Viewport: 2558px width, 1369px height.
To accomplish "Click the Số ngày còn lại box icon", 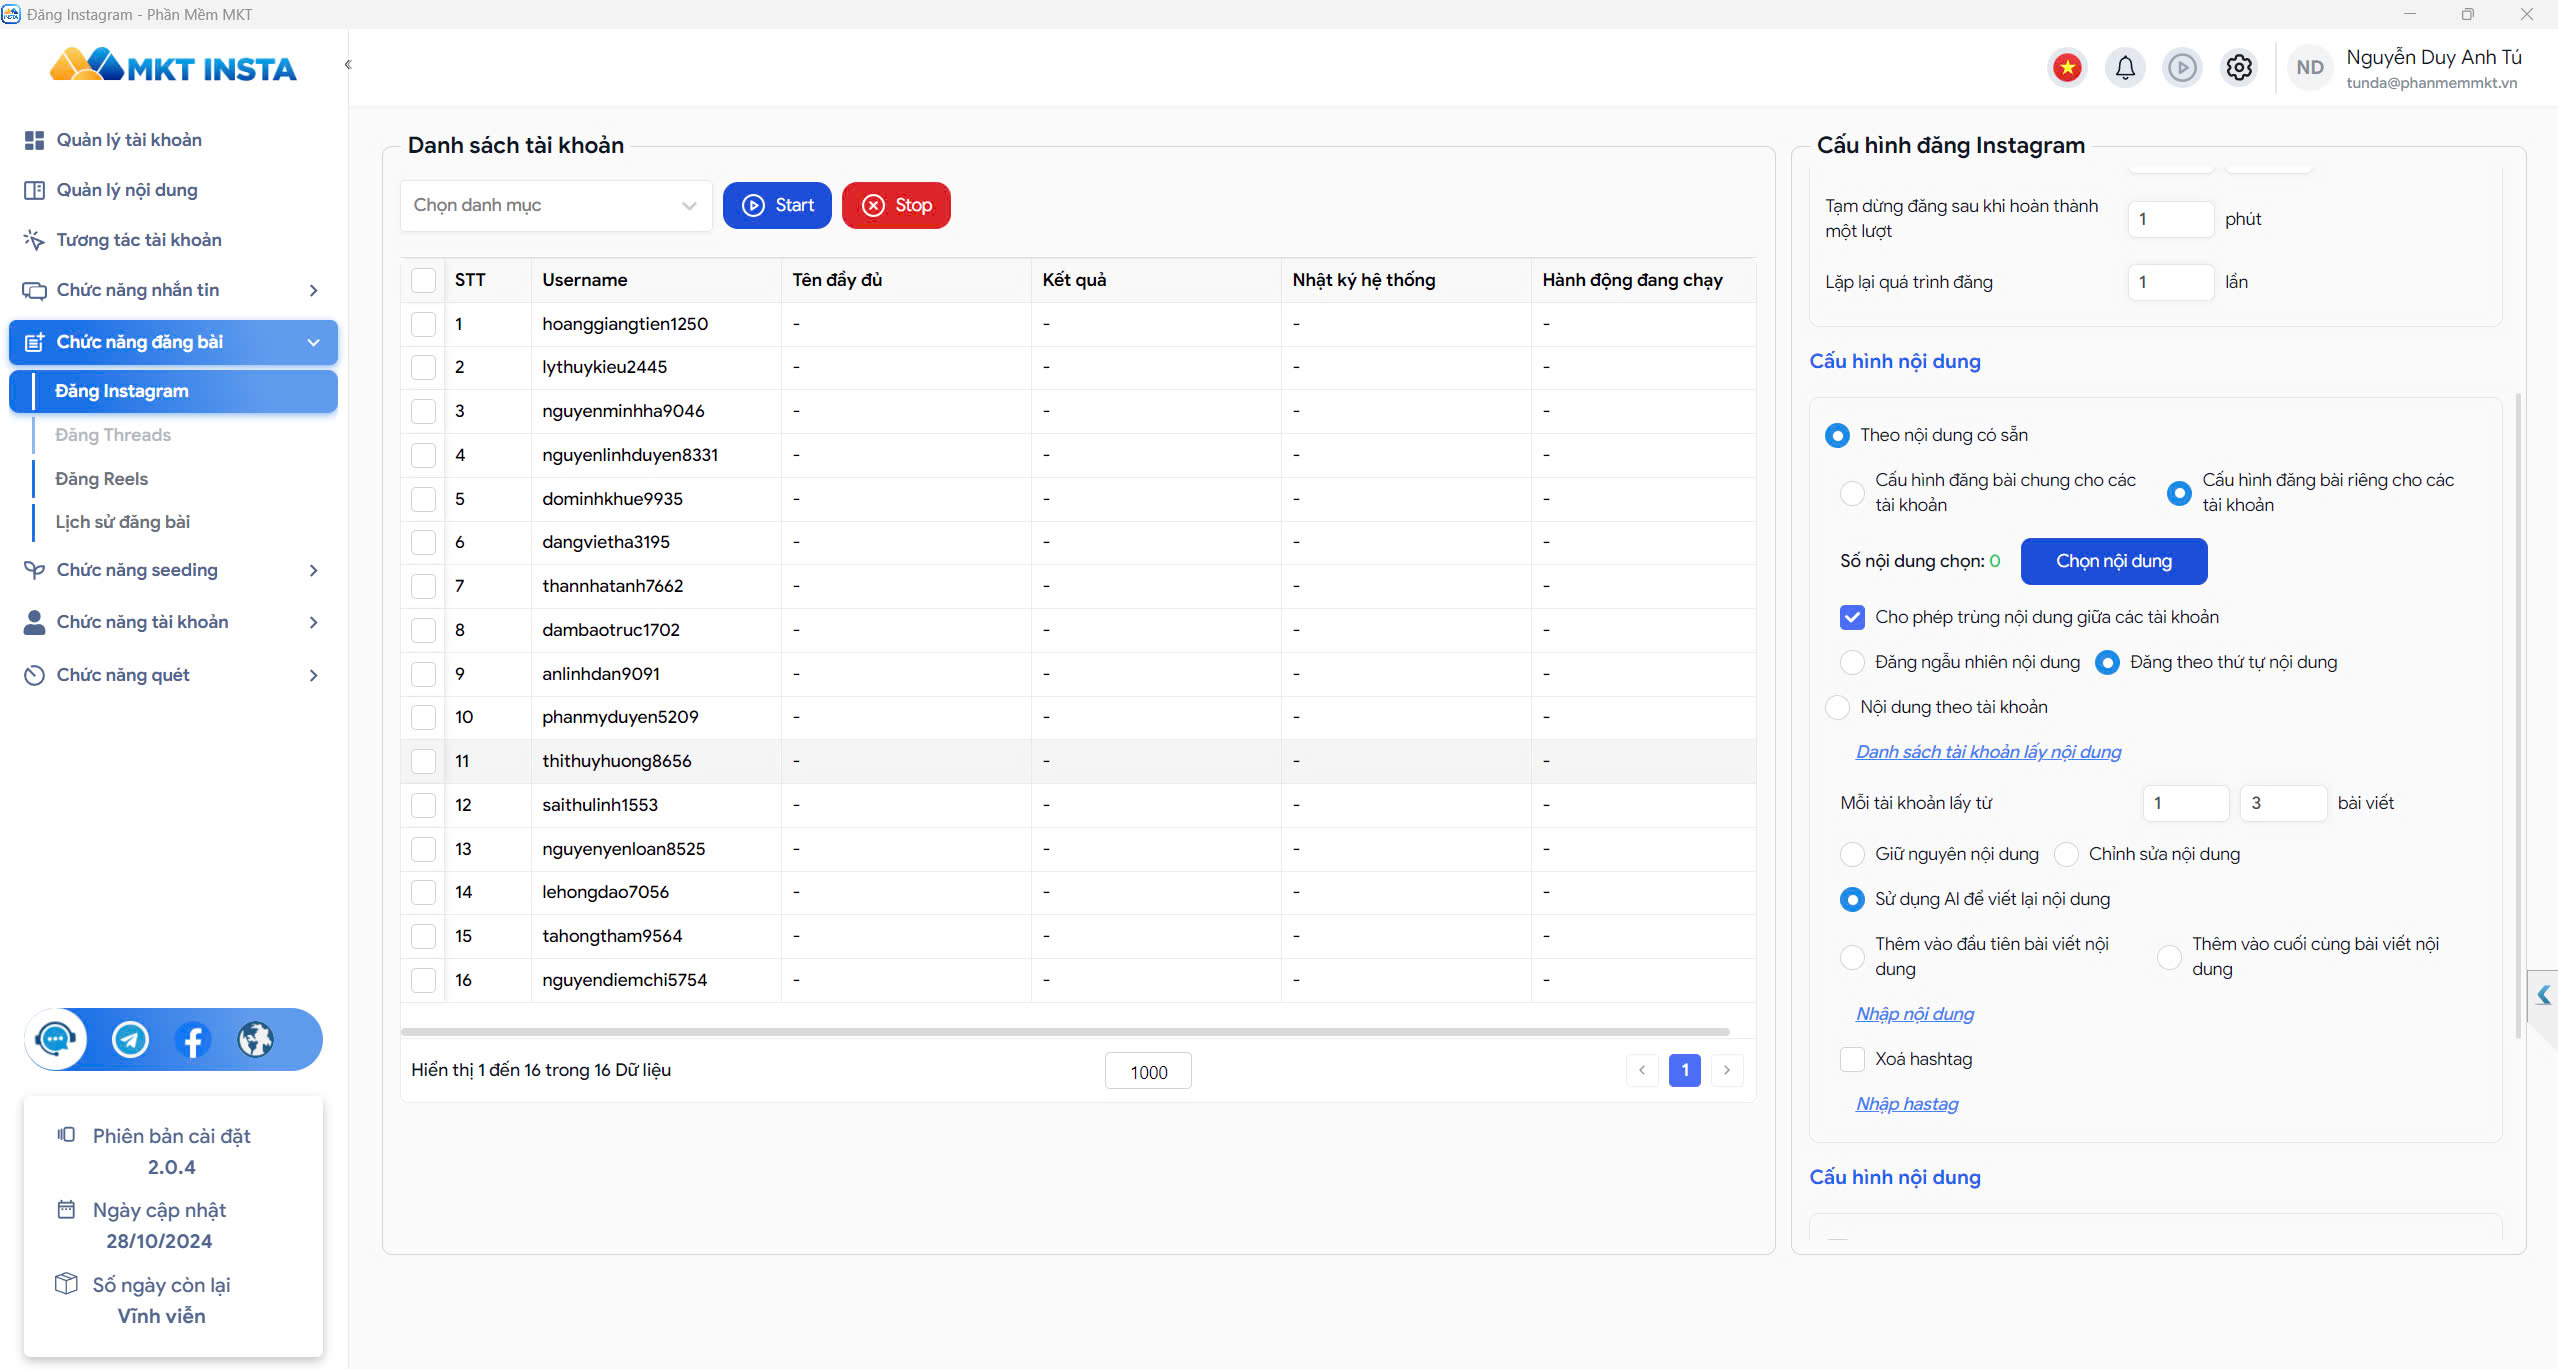I will (66, 1283).
